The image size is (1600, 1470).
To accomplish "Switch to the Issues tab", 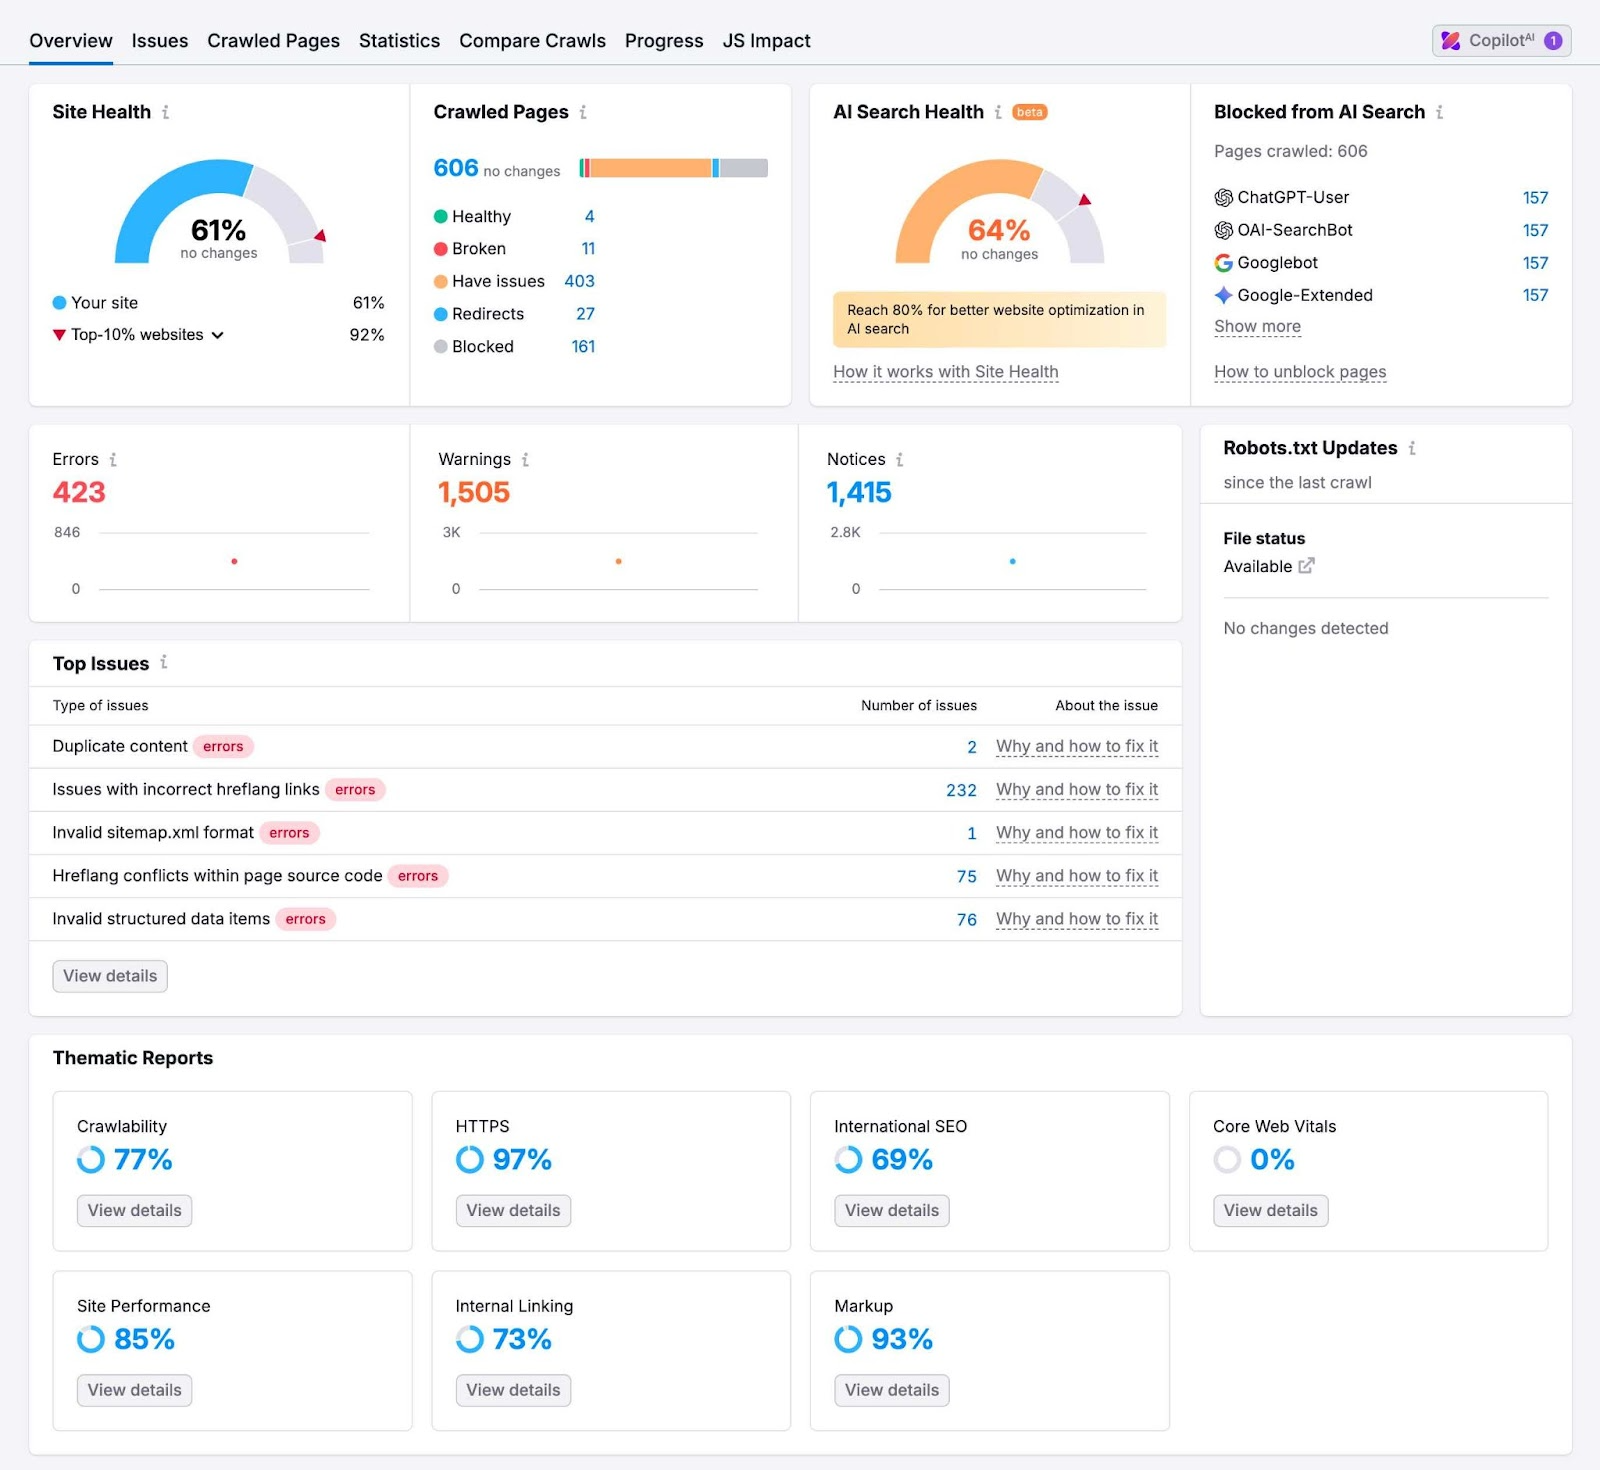I will click(159, 40).
